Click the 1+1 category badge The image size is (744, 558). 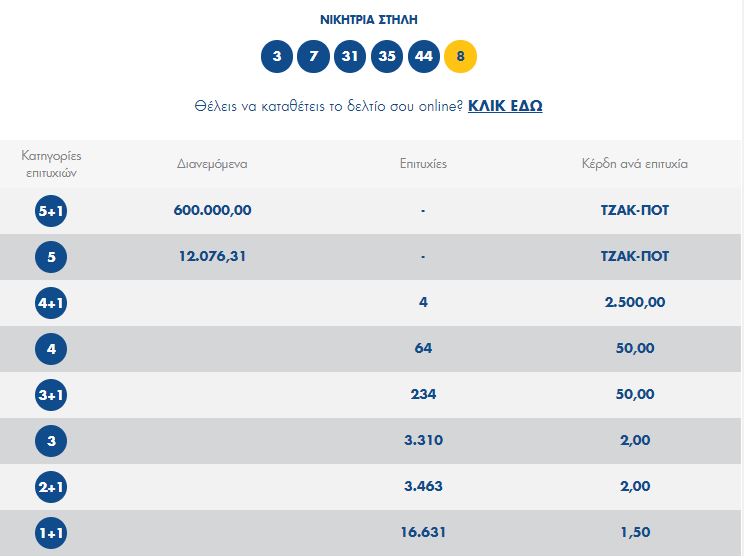click(51, 533)
